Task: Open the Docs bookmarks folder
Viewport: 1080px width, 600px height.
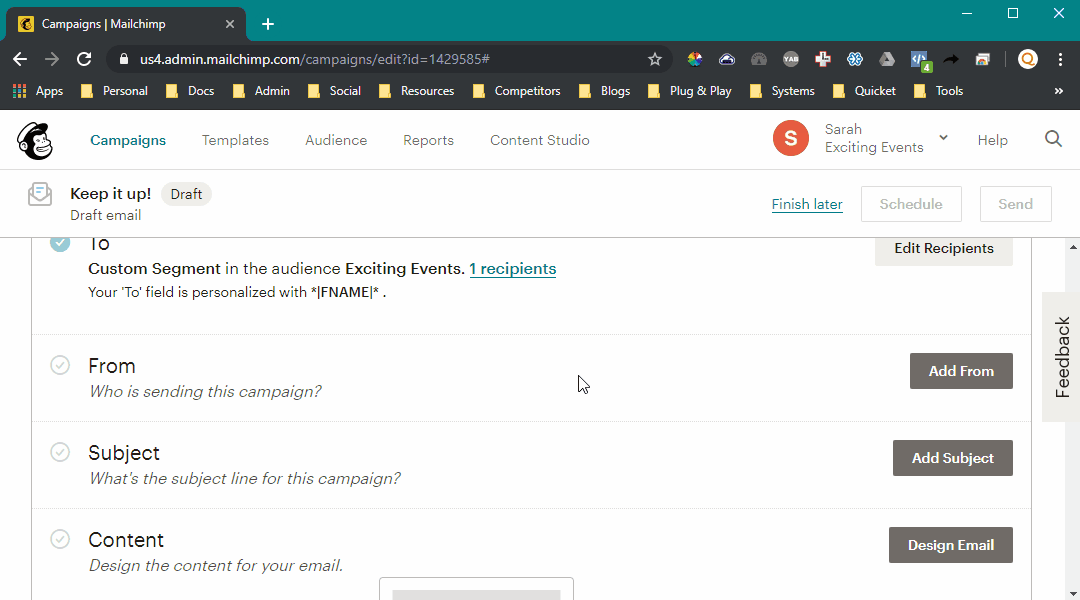Action: tap(190, 91)
